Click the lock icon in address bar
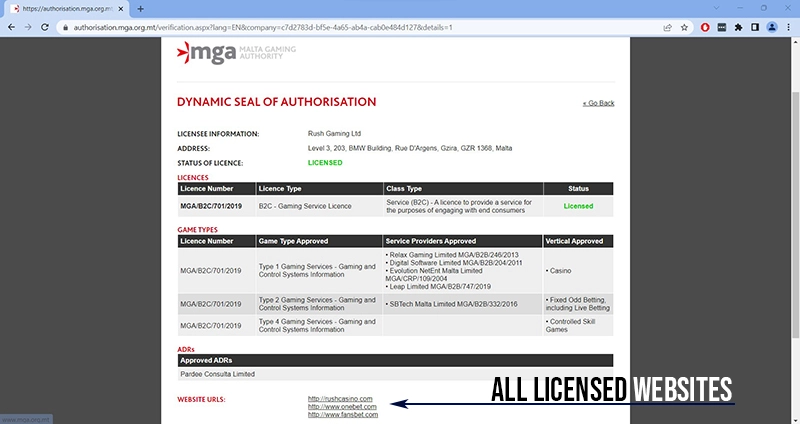 pyautogui.click(x=65, y=28)
